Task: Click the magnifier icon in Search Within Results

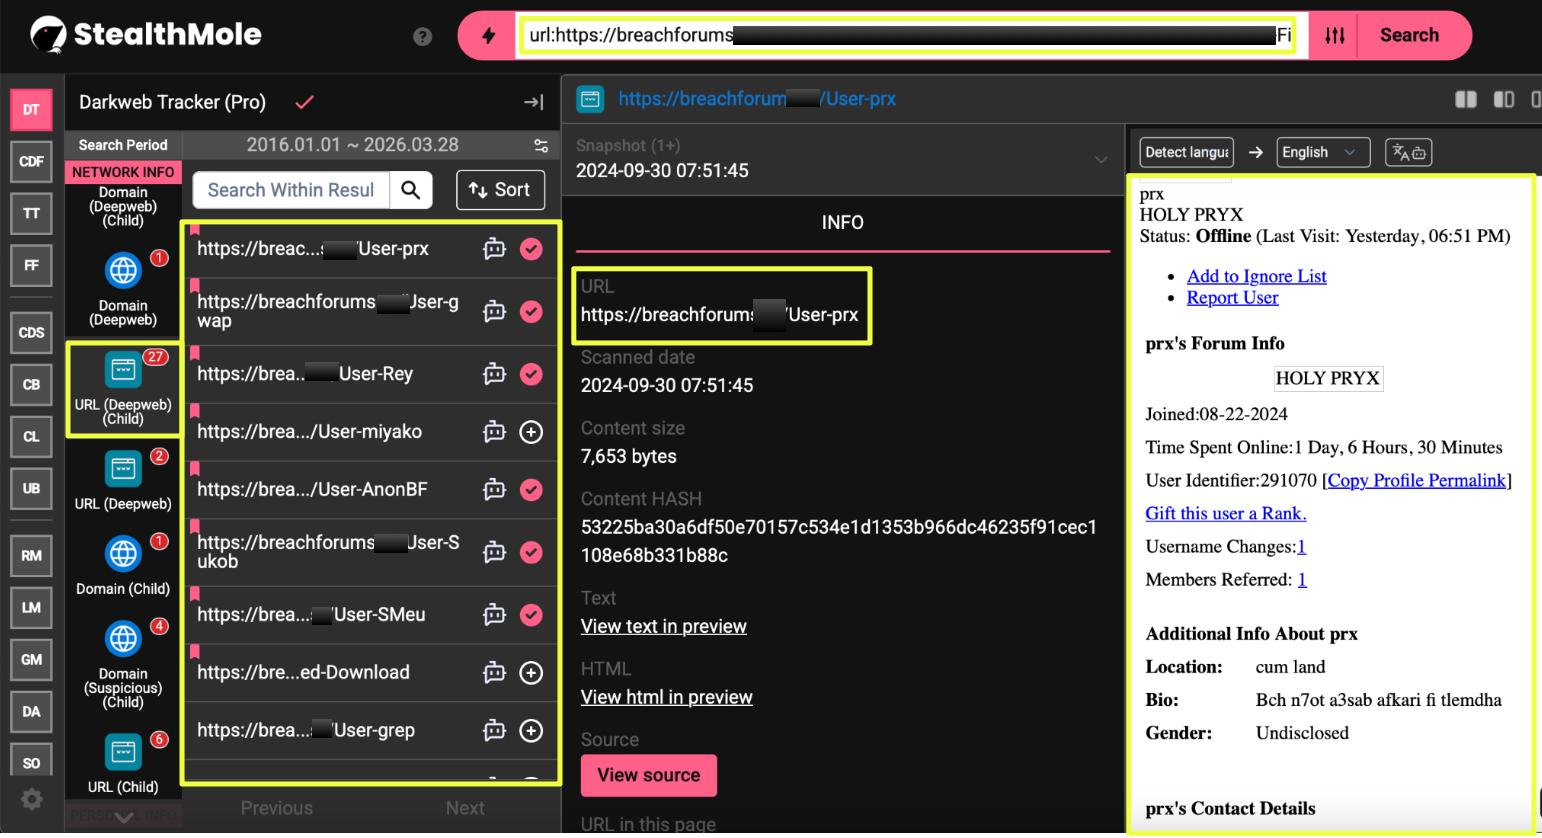Action: [x=411, y=190]
